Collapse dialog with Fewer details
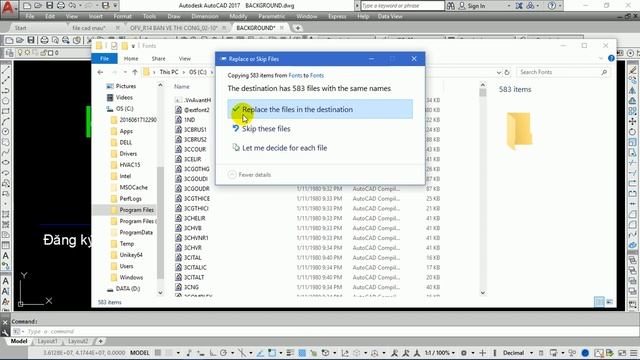 pos(249,175)
